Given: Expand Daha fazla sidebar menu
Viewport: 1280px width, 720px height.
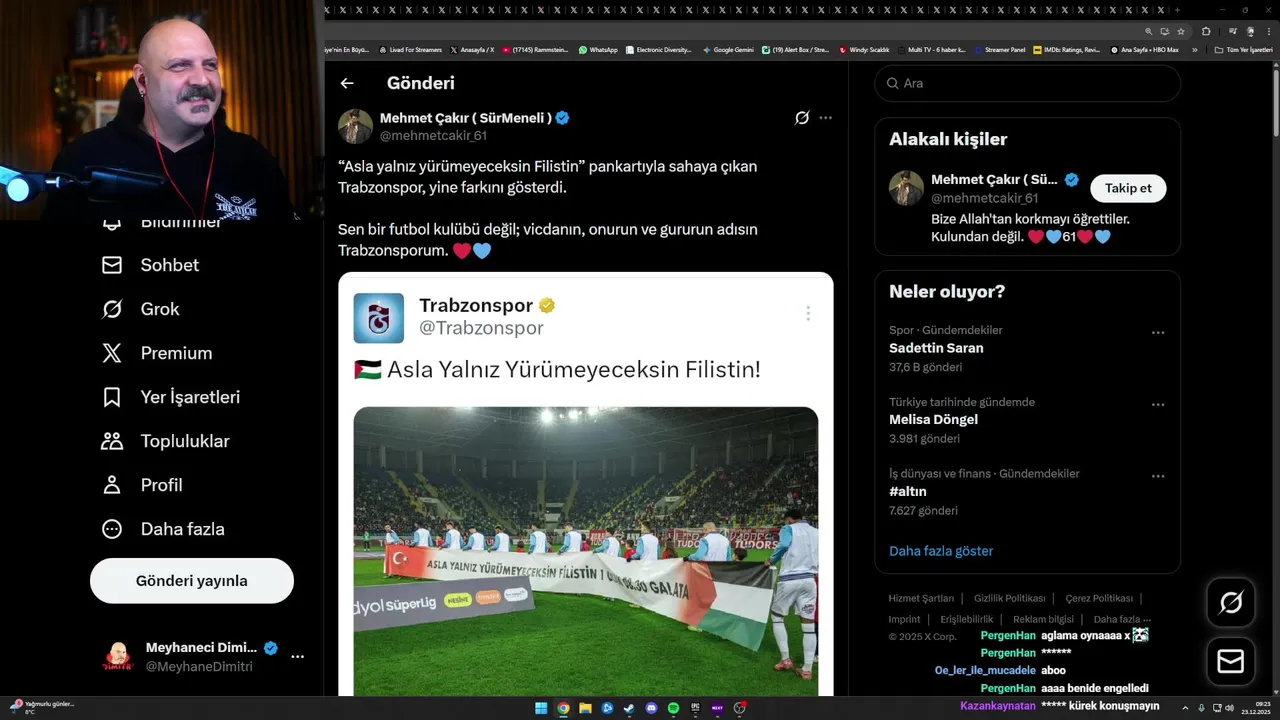Looking at the screenshot, I should click(x=164, y=529).
